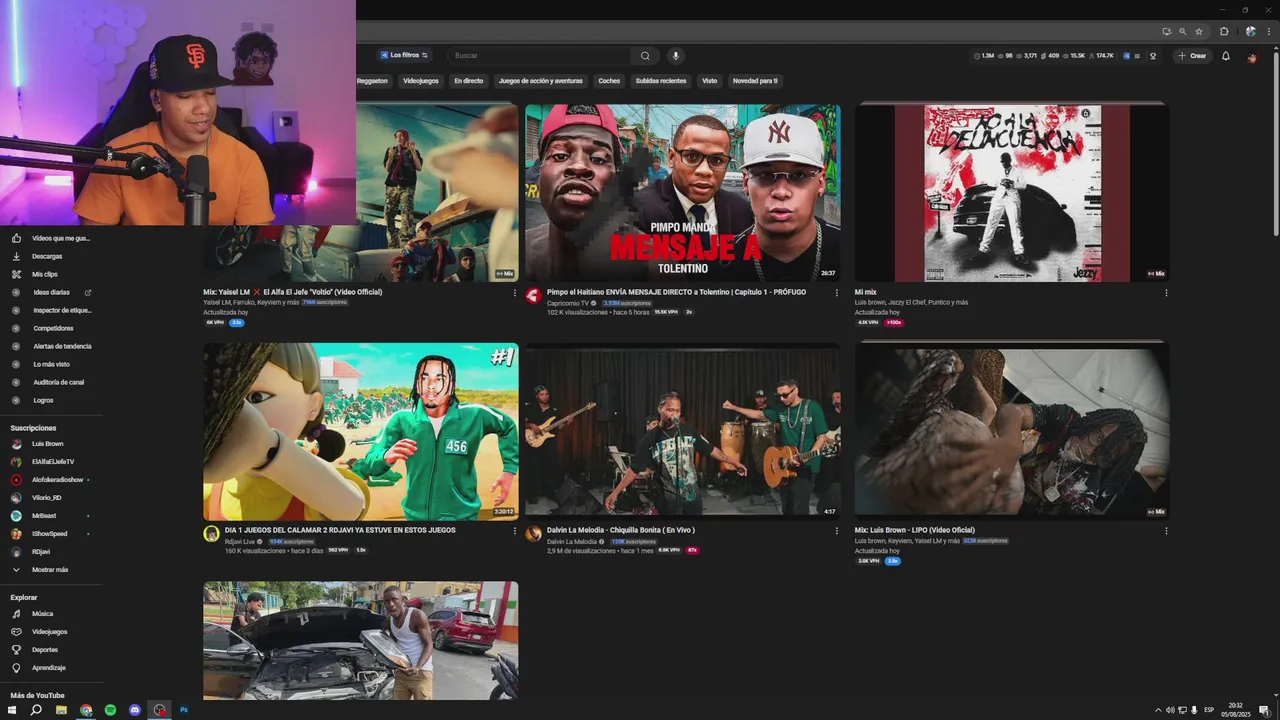Image resolution: width=1280 pixels, height=720 pixels.
Task: Click the install app icon in address bar
Action: point(1166,31)
